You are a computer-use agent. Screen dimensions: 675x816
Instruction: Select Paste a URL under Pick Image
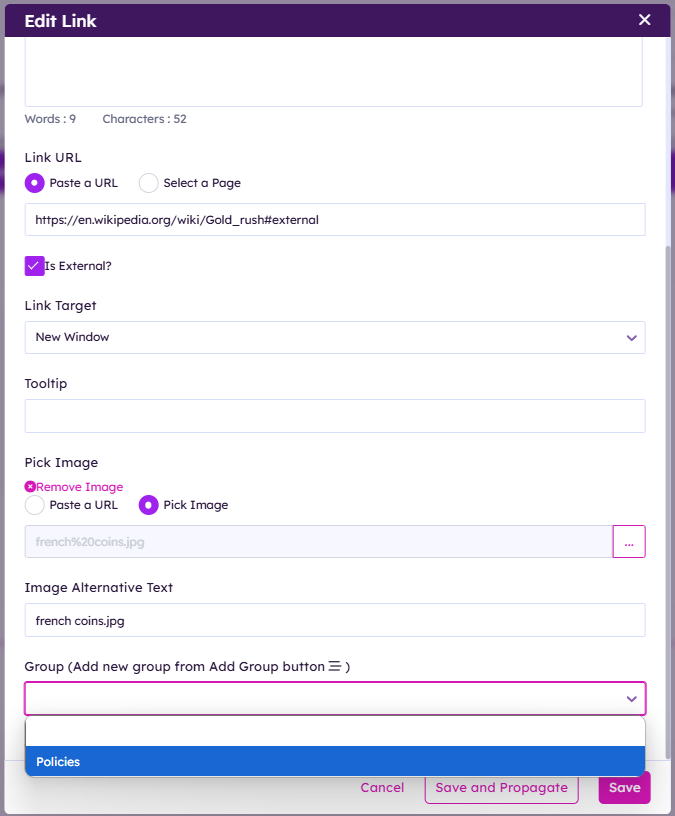35,505
